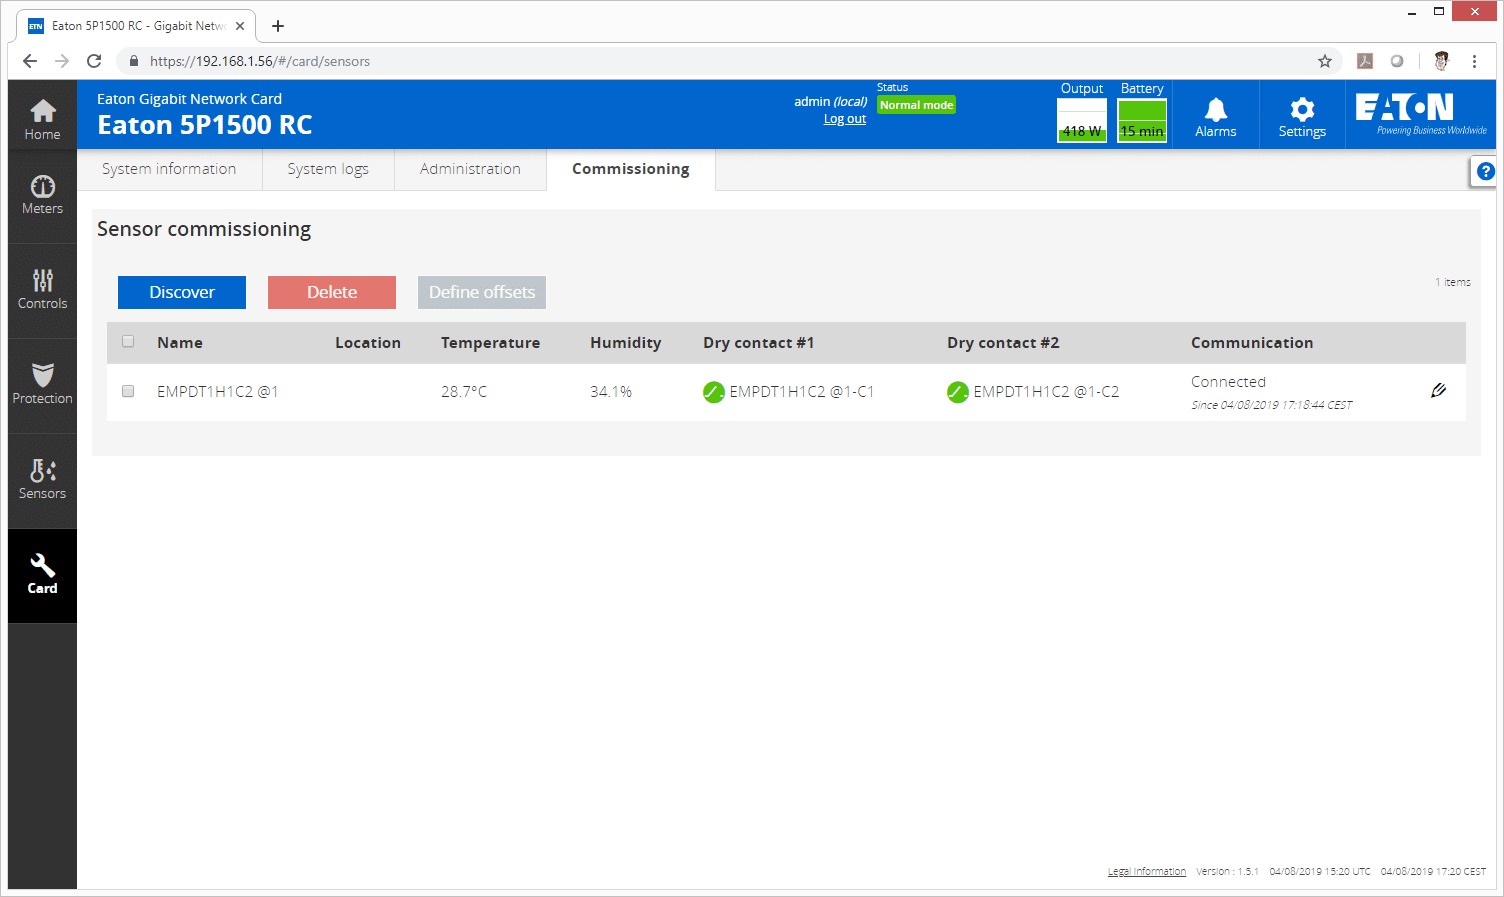Click the Connected communication status
The height and width of the screenshot is (897, 1504).
[1228, 382]
